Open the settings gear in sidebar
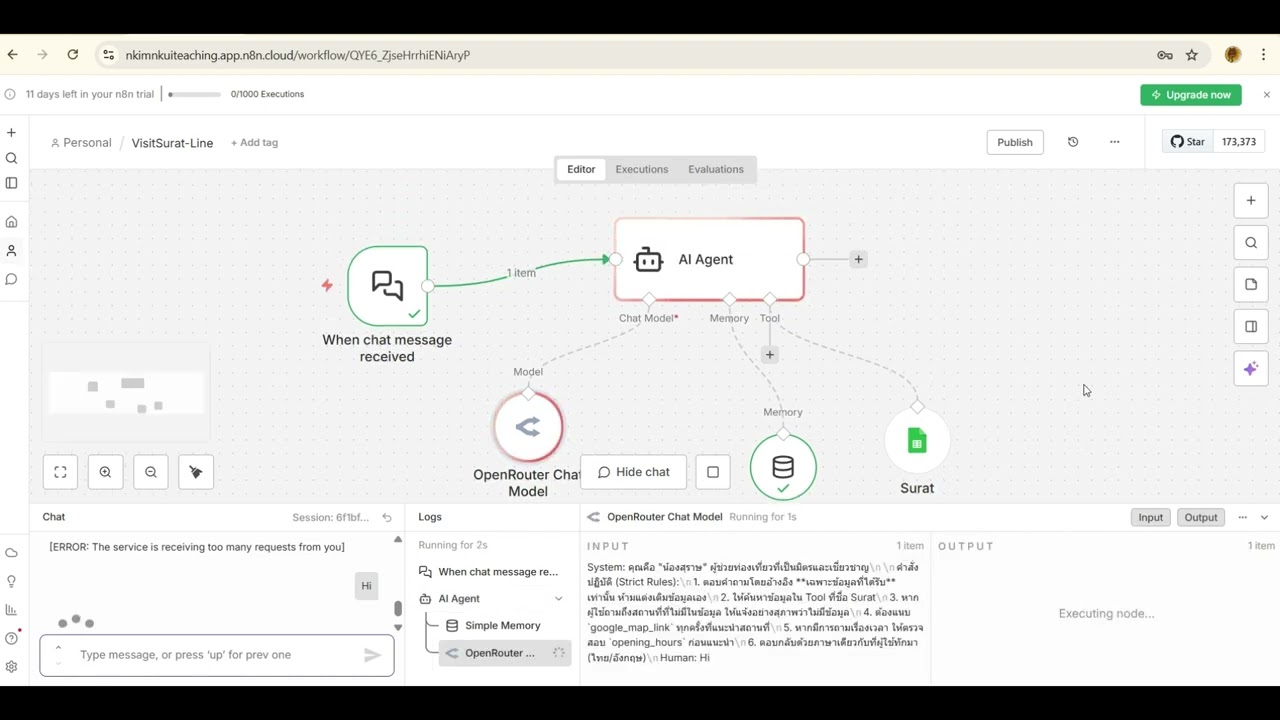Viewport: 1280px width, 720px height. point(12,667)
